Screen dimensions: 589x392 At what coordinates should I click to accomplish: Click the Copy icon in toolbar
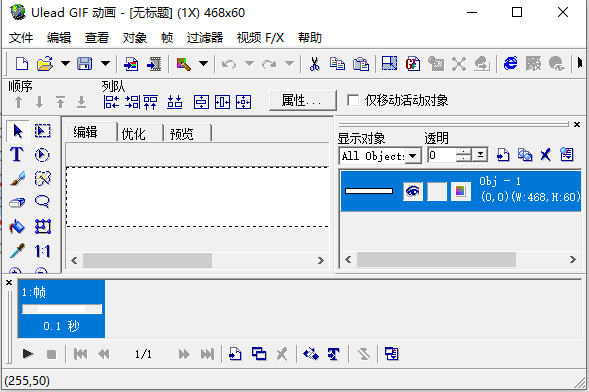tap(337, 64)
